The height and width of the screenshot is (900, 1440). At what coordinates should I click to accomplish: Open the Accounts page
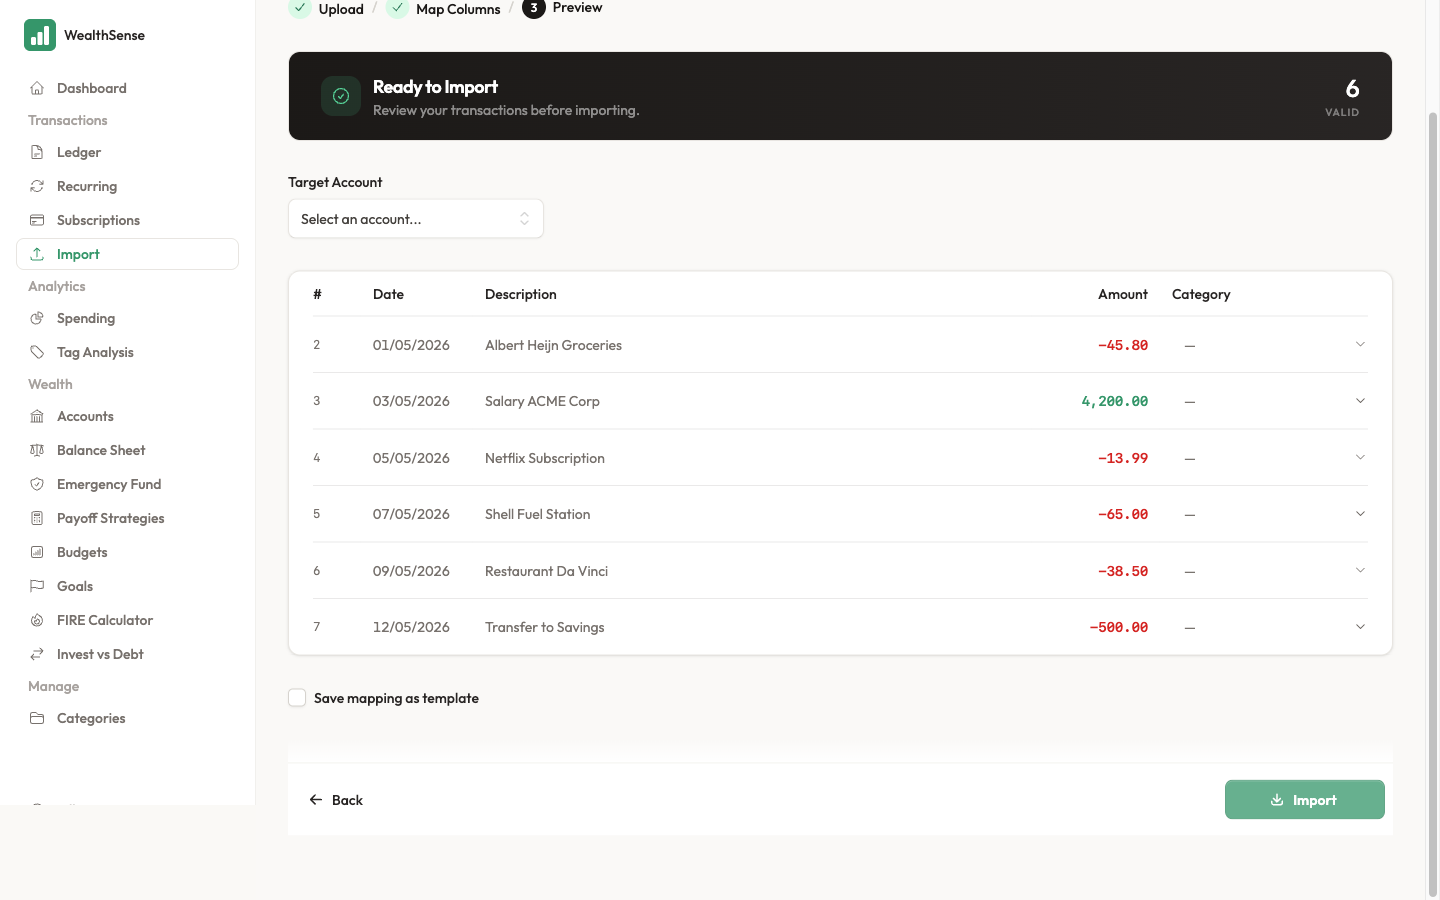(127, 416)
